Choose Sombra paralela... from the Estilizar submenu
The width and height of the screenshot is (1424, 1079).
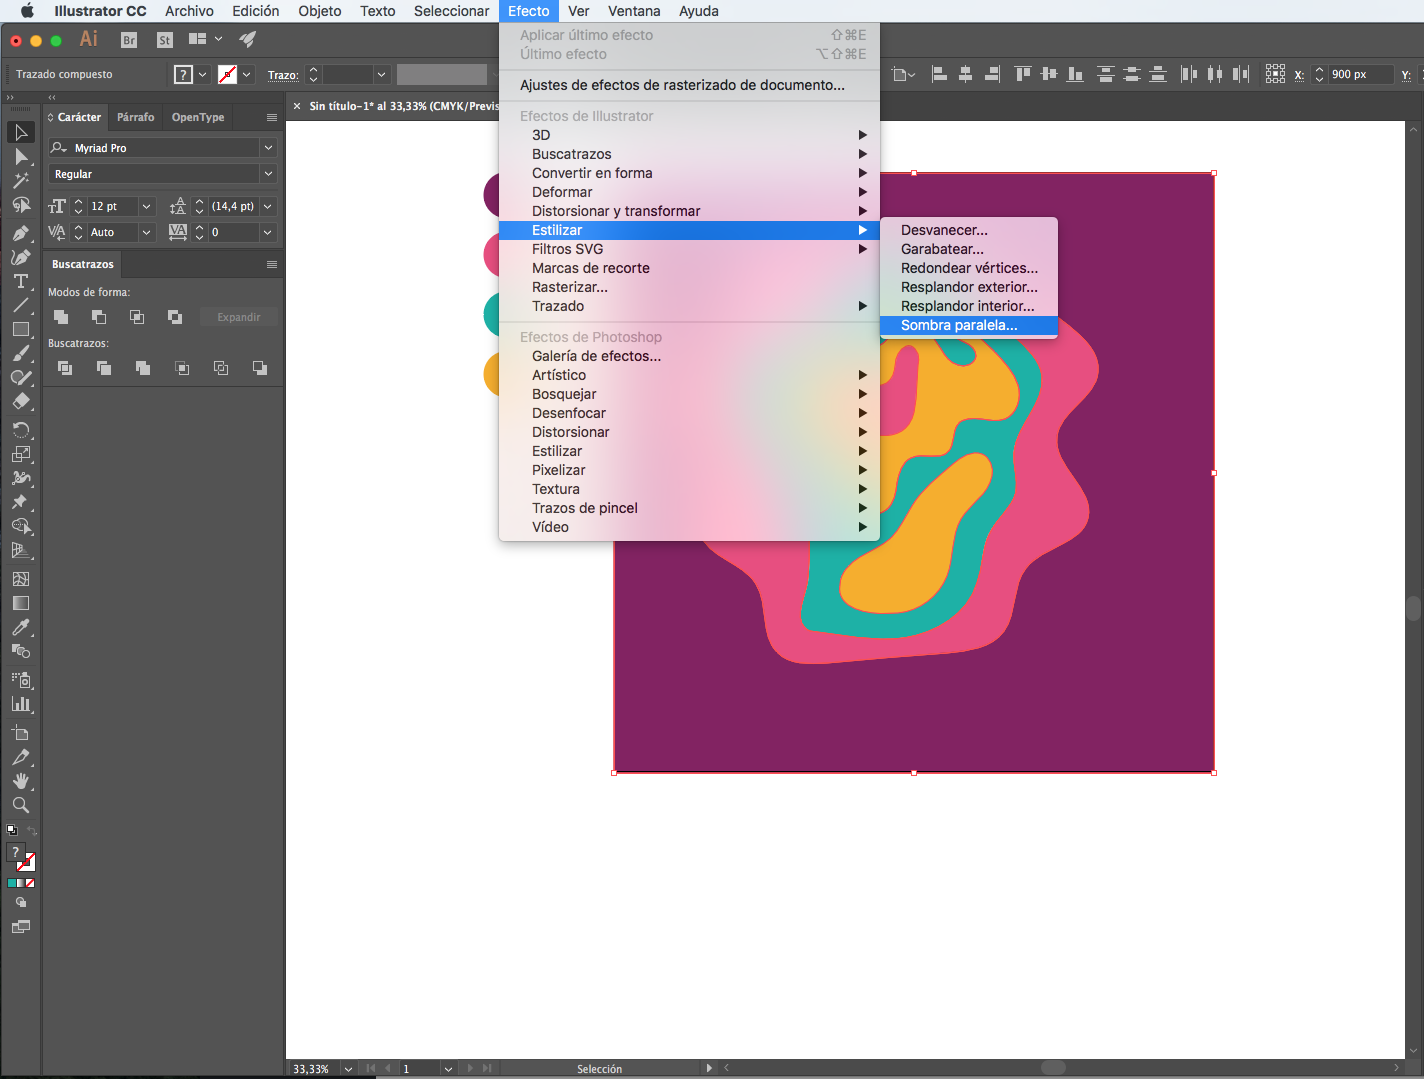(968, 325)
